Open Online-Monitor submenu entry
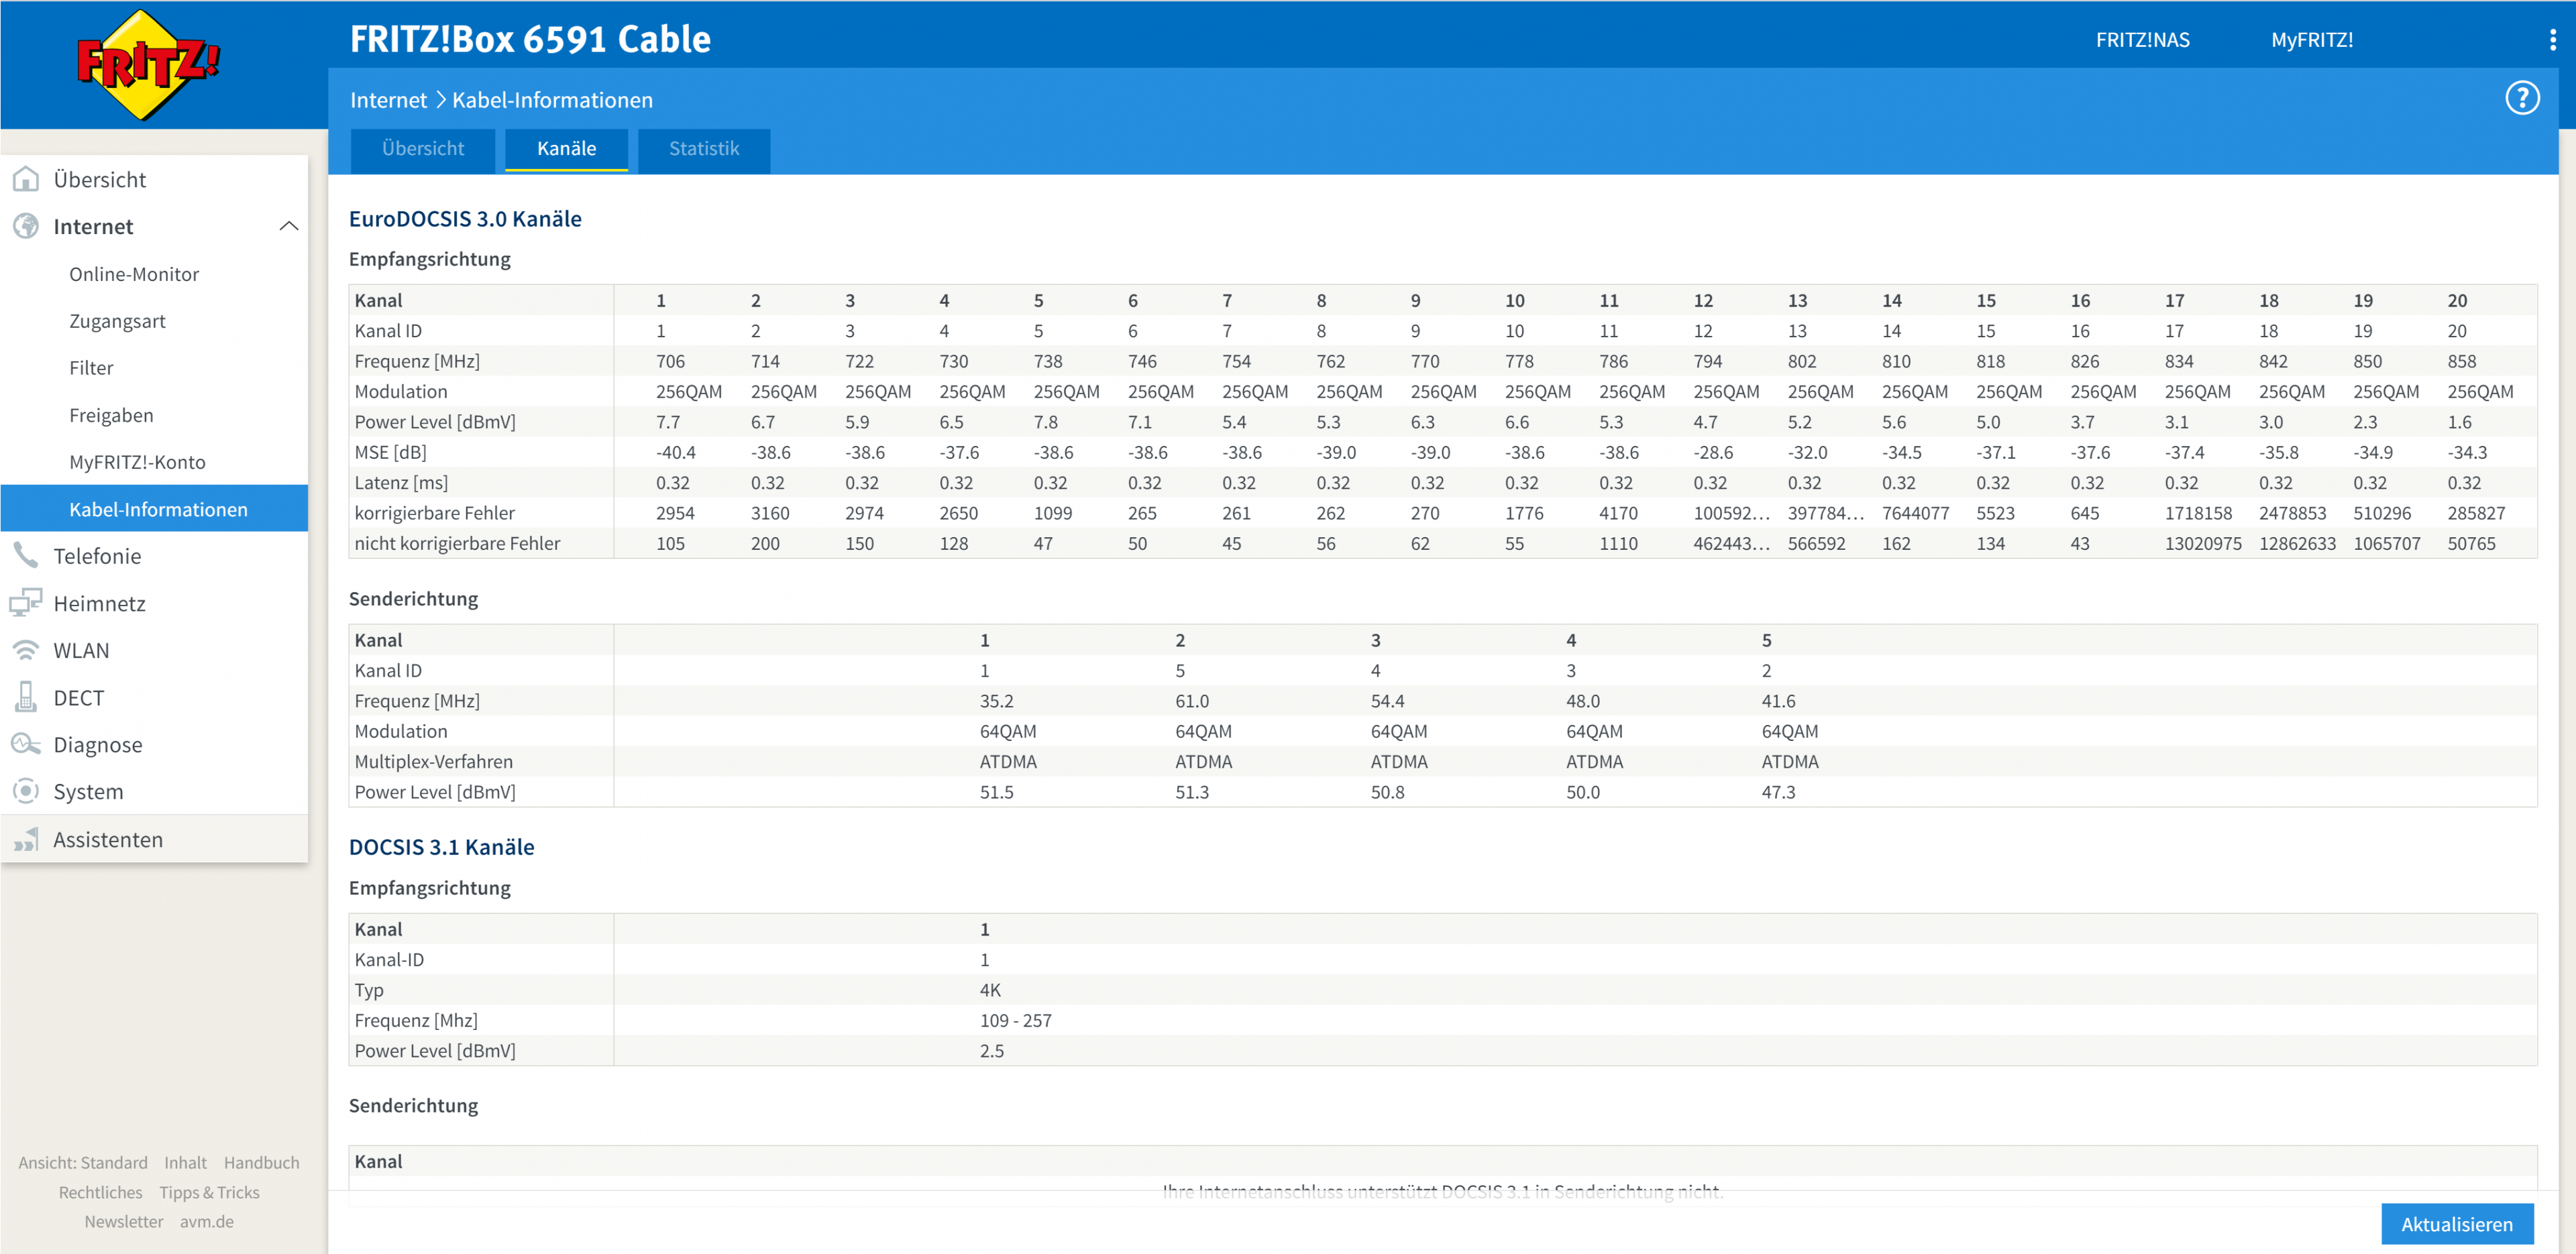Viewport: 2576px width, 1254px height. 134,274
